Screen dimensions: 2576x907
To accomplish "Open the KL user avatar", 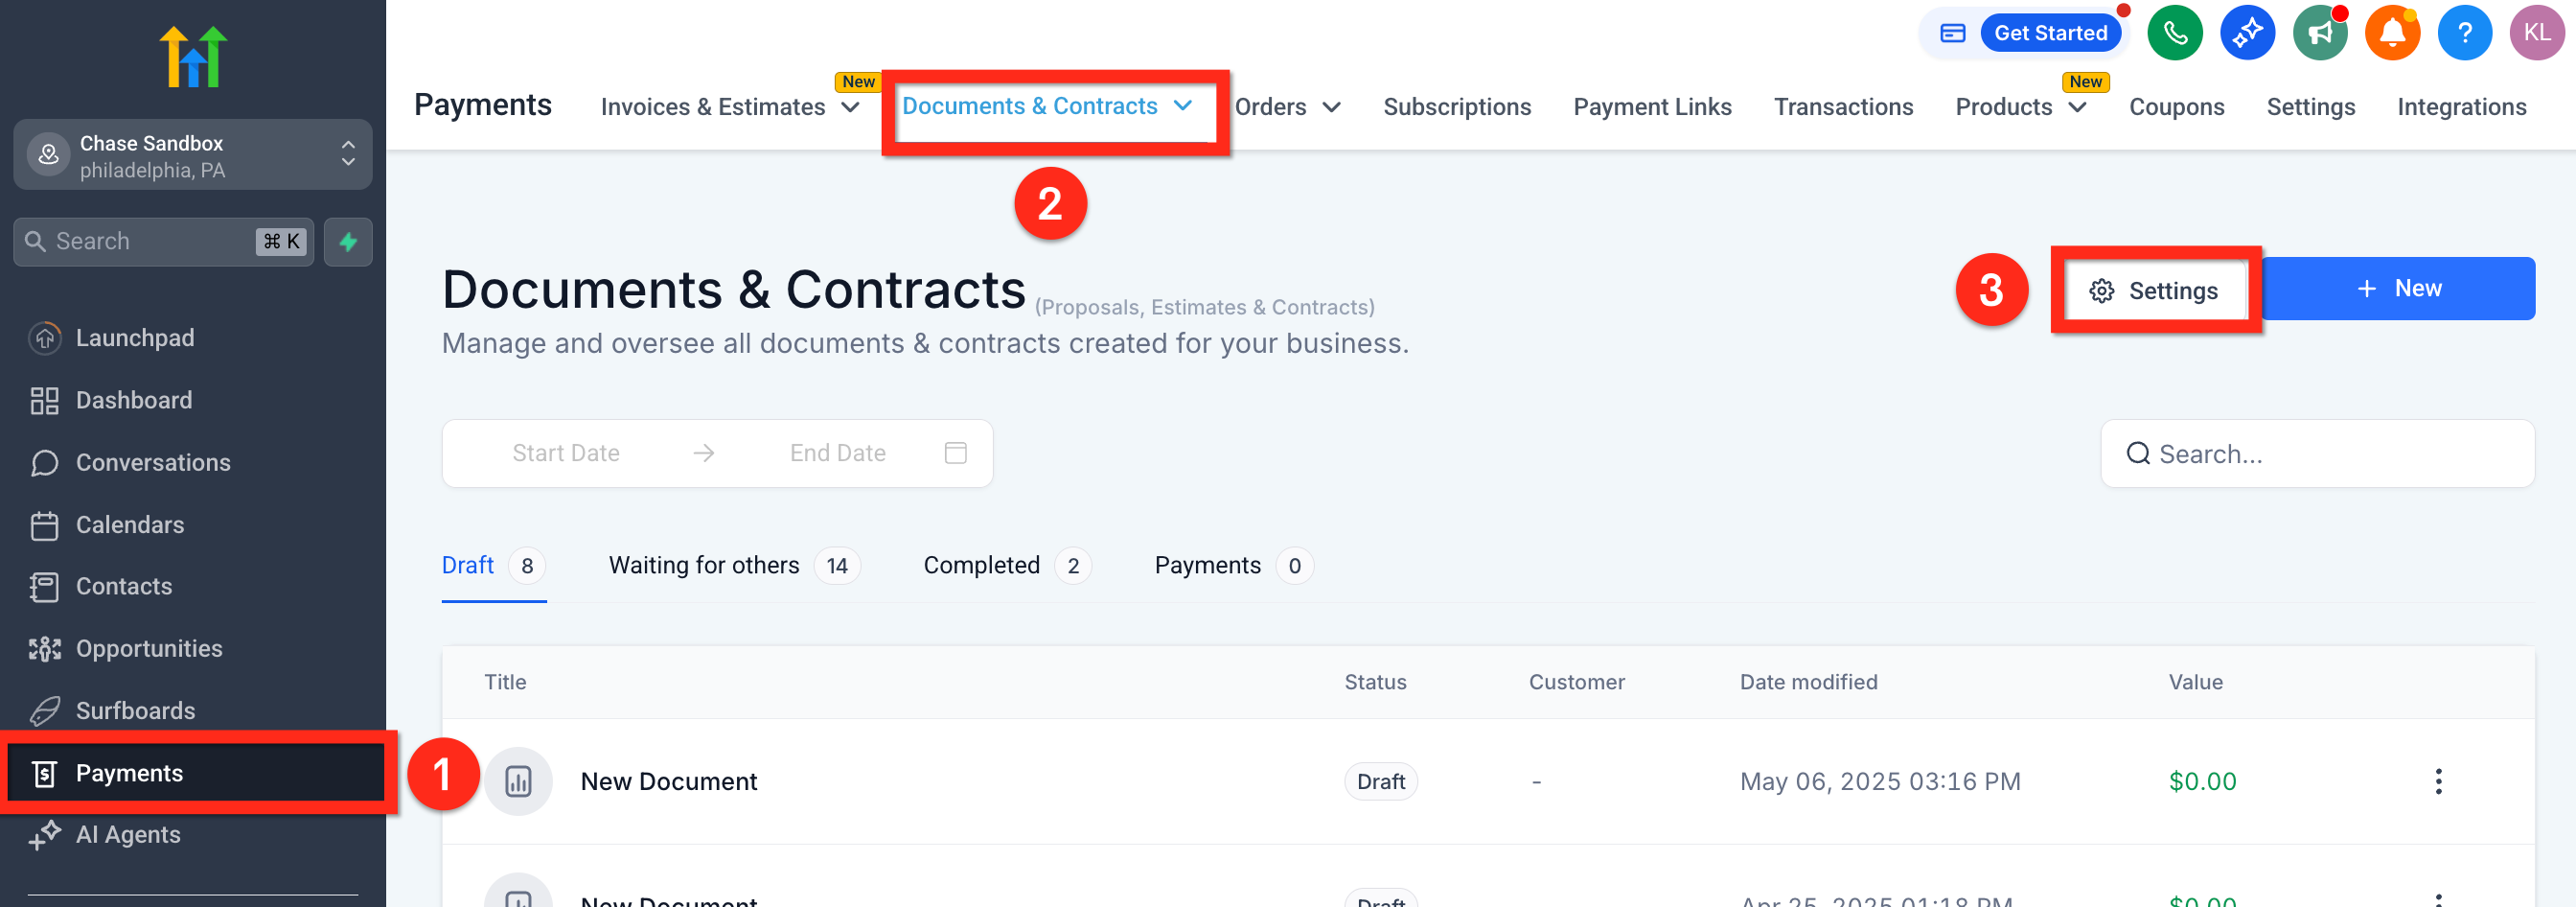I will click(2537, 33).
